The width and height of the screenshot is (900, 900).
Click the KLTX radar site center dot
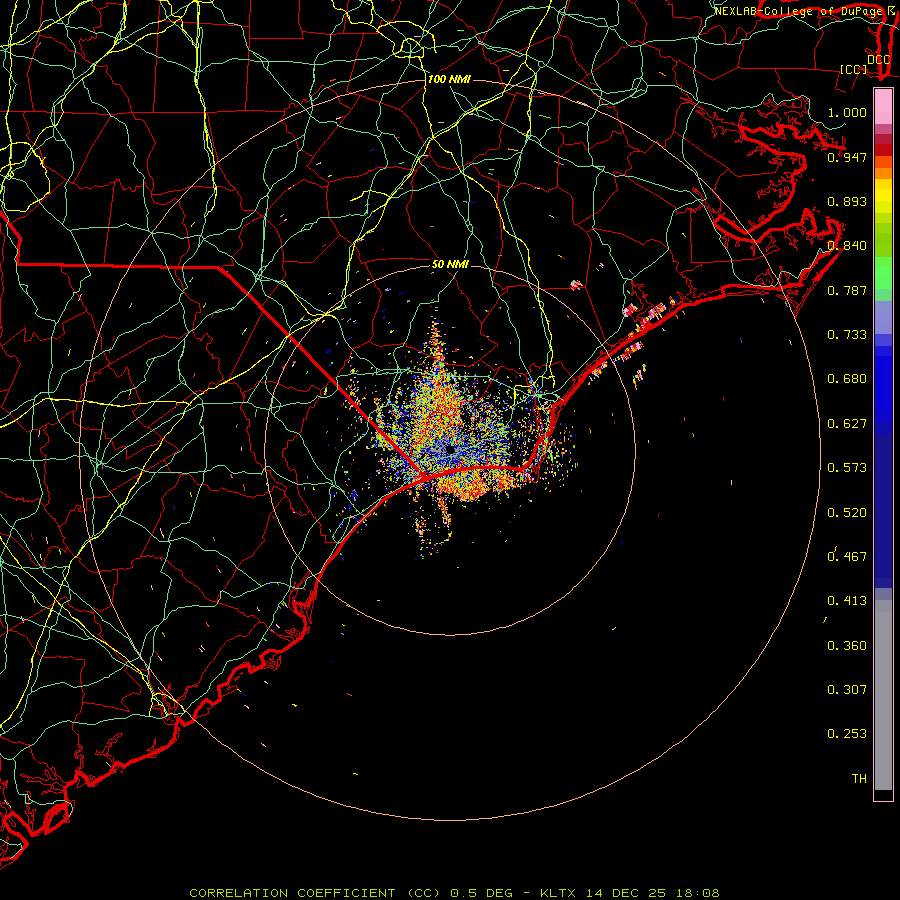450,450
